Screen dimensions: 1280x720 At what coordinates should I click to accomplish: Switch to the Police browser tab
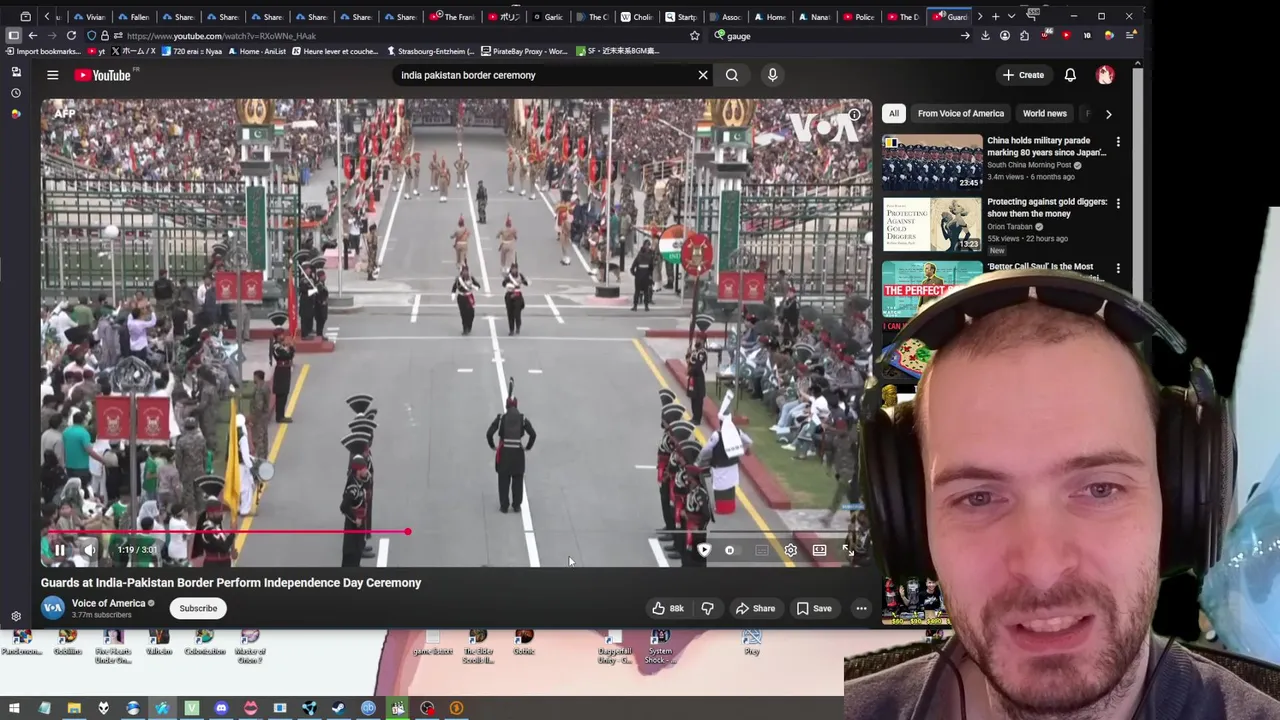tap(858, 17)
